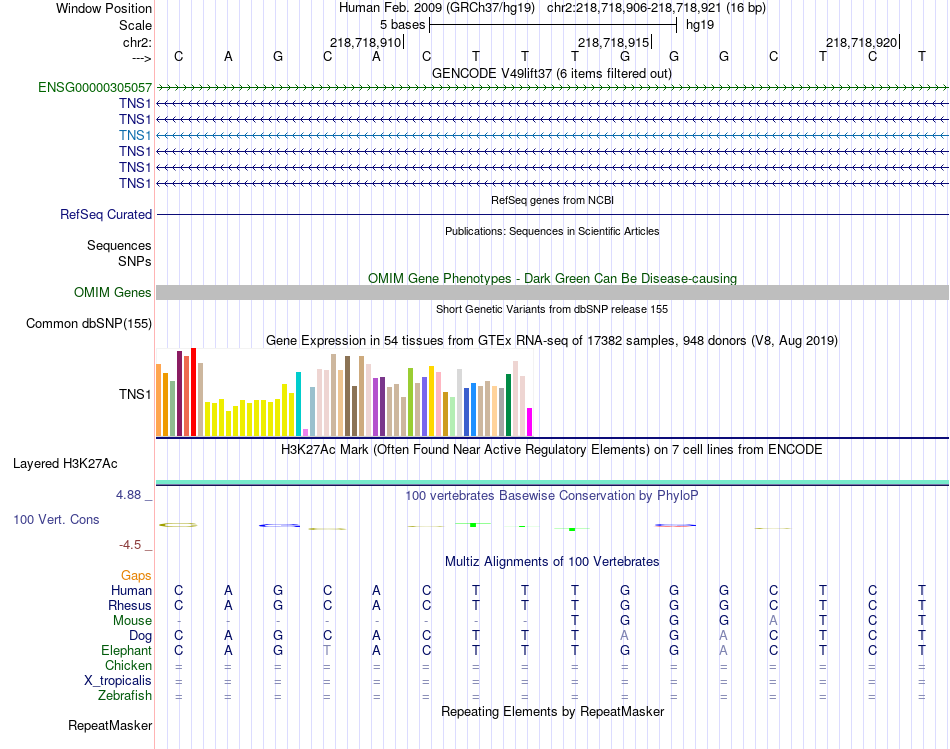
Task: Click 'Short Genetic Variants from dbSNP release 155'
Action: 552,309
